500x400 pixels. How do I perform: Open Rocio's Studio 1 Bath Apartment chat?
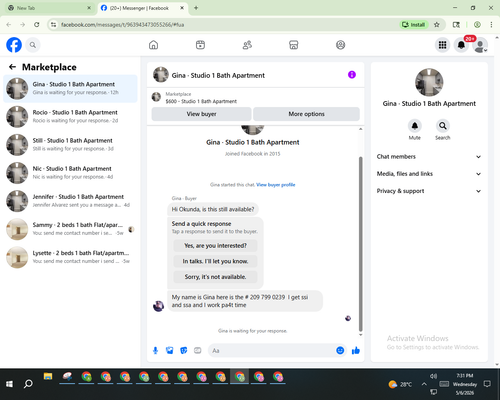pos(70,117)
